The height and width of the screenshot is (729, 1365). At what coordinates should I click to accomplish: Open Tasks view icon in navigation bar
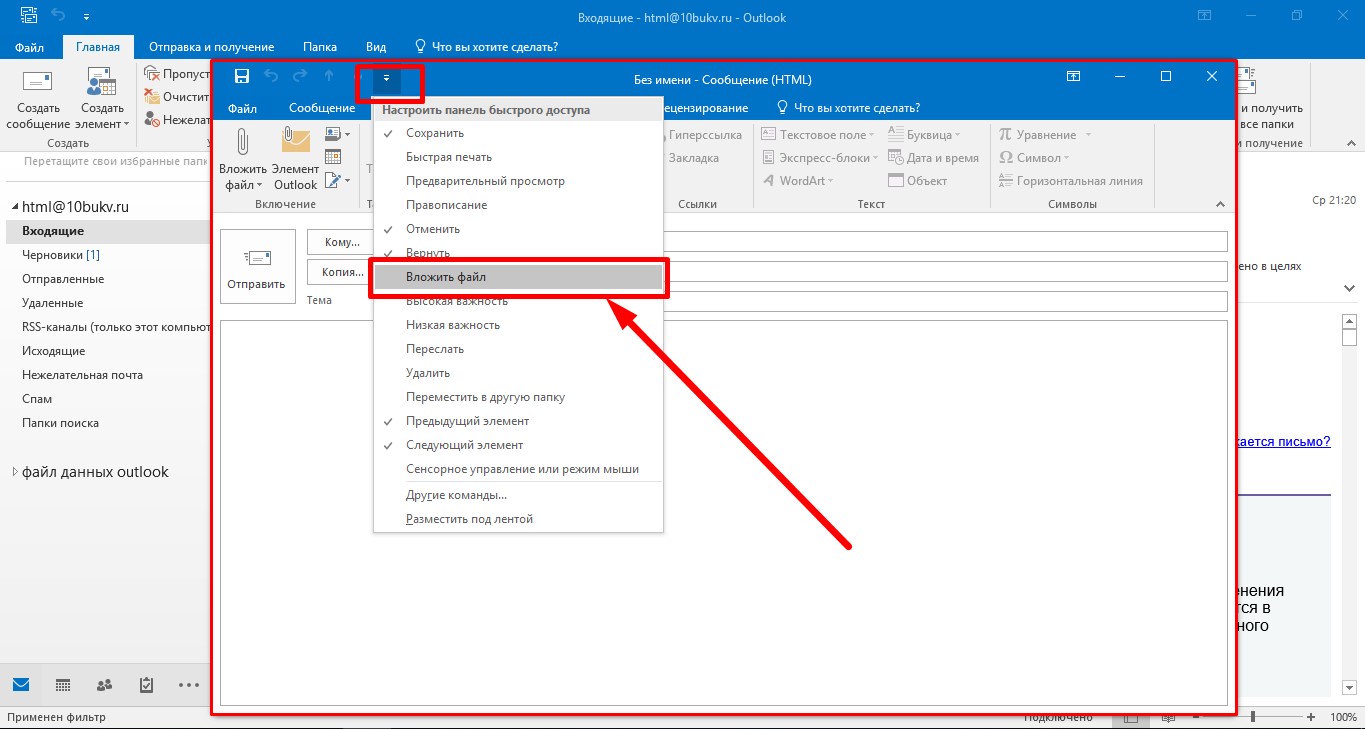coord(146,685)
